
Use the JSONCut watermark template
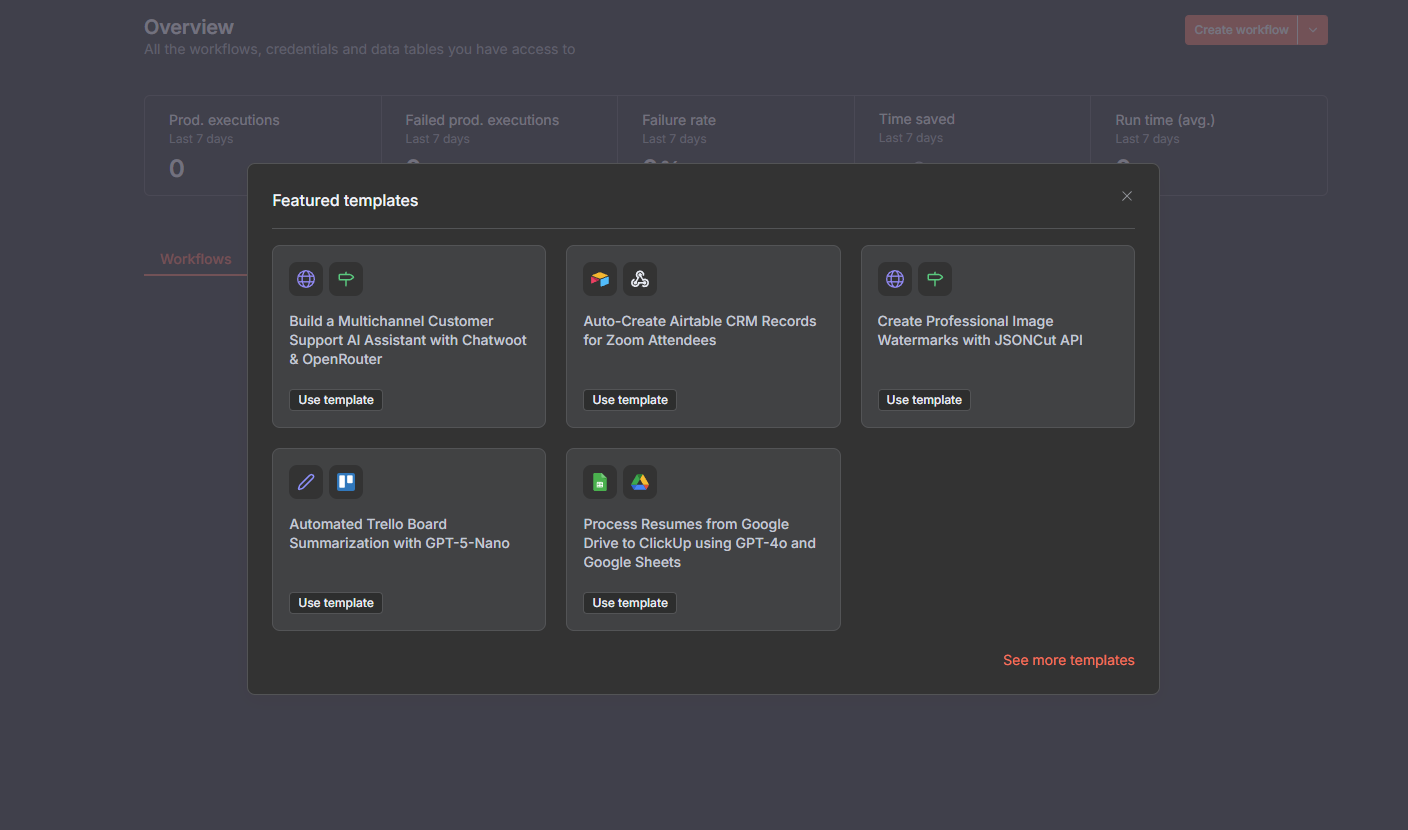[923, 399]
